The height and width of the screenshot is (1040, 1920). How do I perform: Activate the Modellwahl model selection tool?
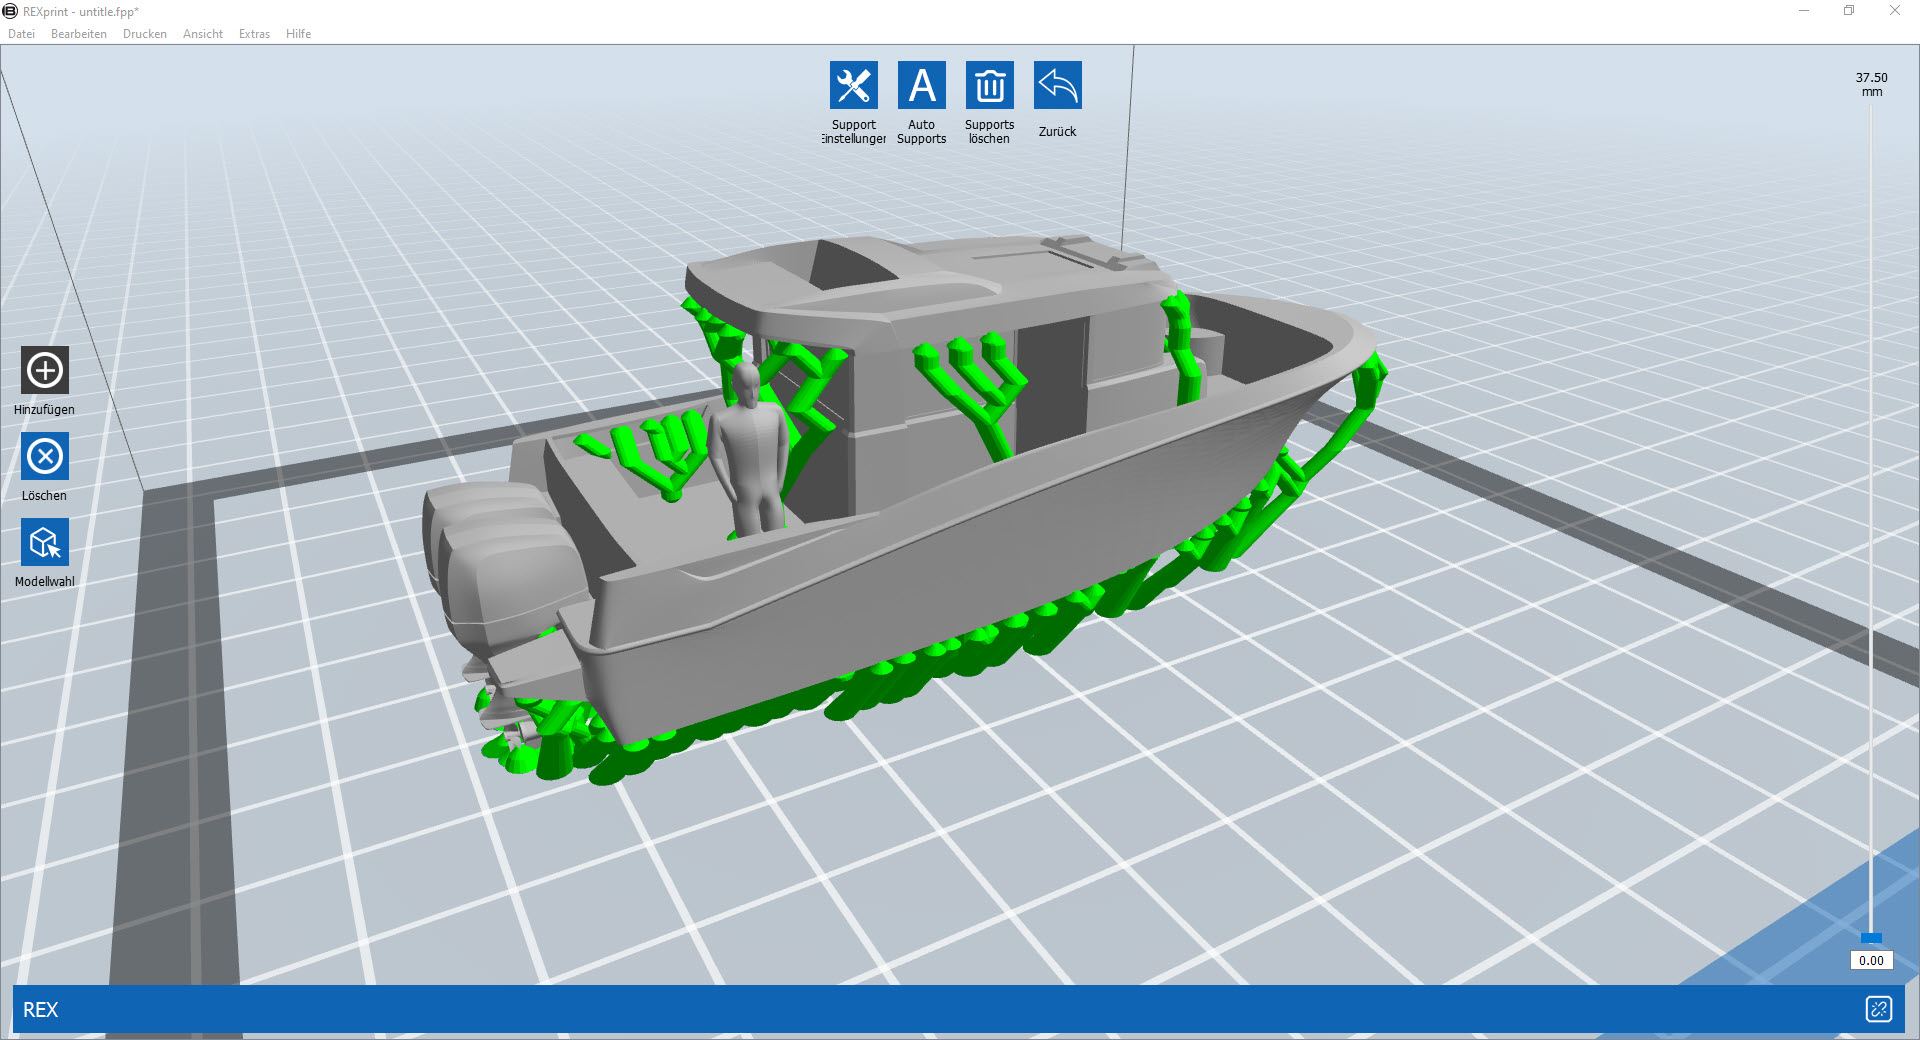(x=44, y=543)
